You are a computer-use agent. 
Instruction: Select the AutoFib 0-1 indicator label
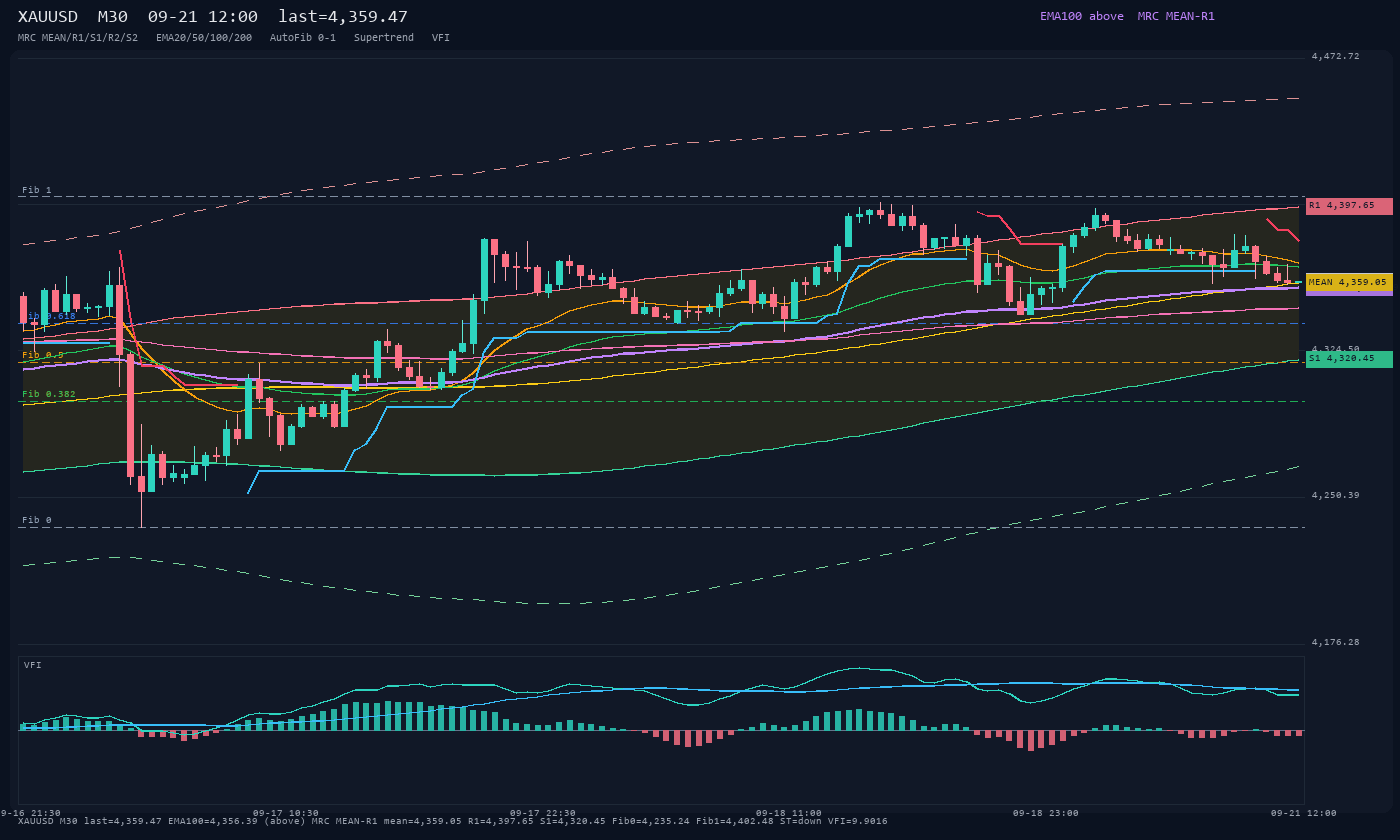(x=303, y=38)
